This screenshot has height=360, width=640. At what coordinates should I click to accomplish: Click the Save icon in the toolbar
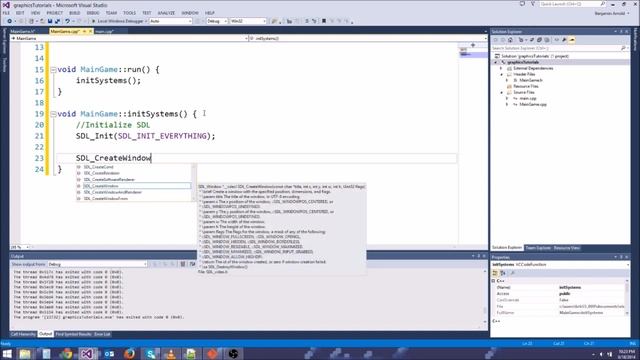click(50, 21)
